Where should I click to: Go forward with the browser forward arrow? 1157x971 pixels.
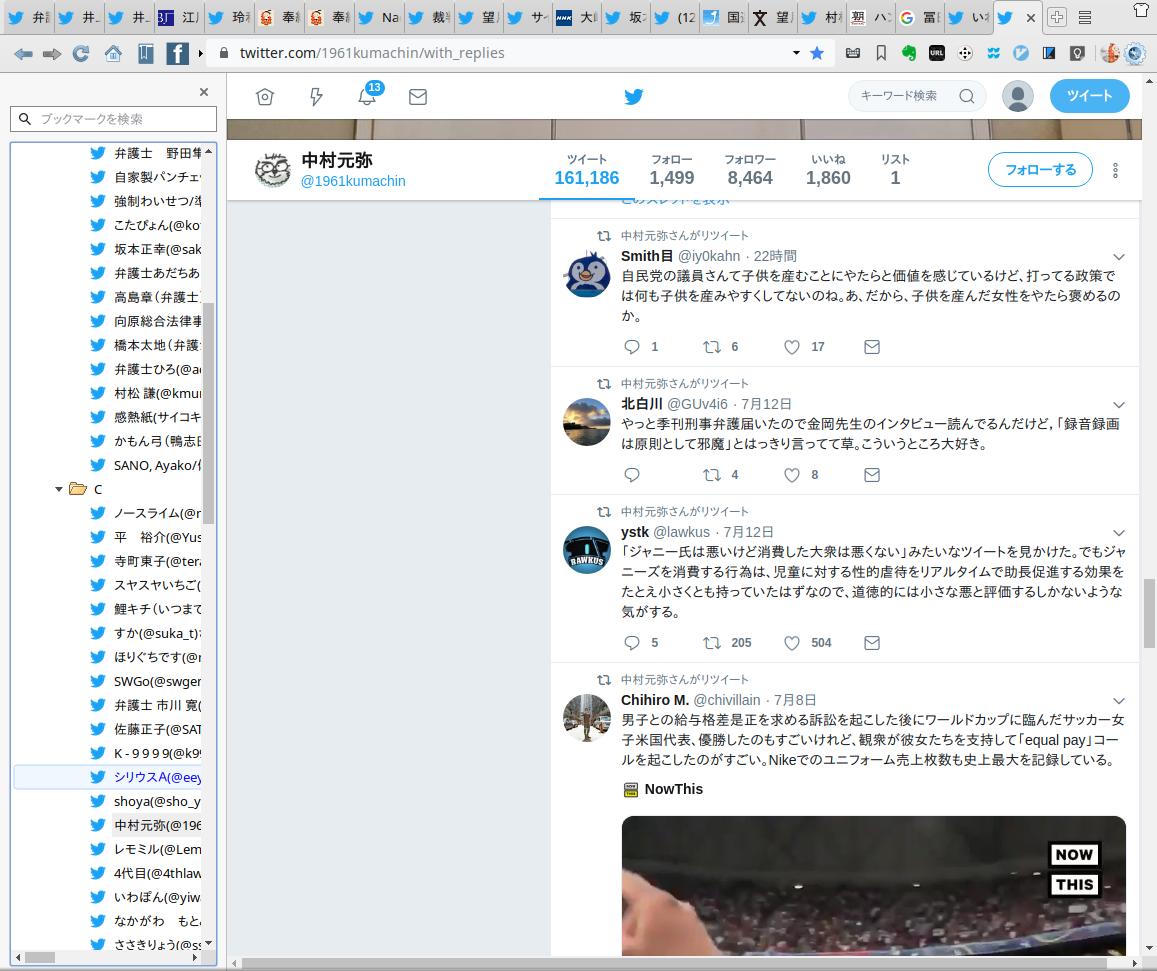[52, 53]
